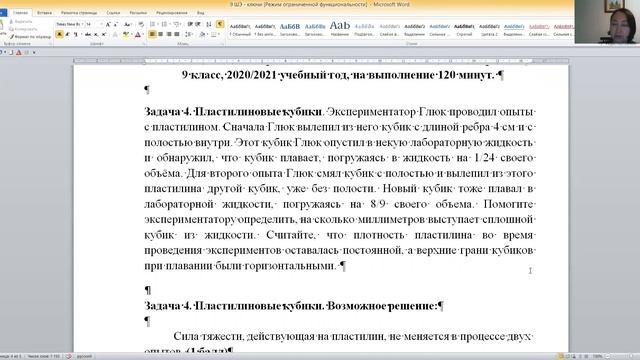This screenshot has width=640, height=360.
Task: Click the Cut (Вырезать) button
Action: tap(21, 21)
